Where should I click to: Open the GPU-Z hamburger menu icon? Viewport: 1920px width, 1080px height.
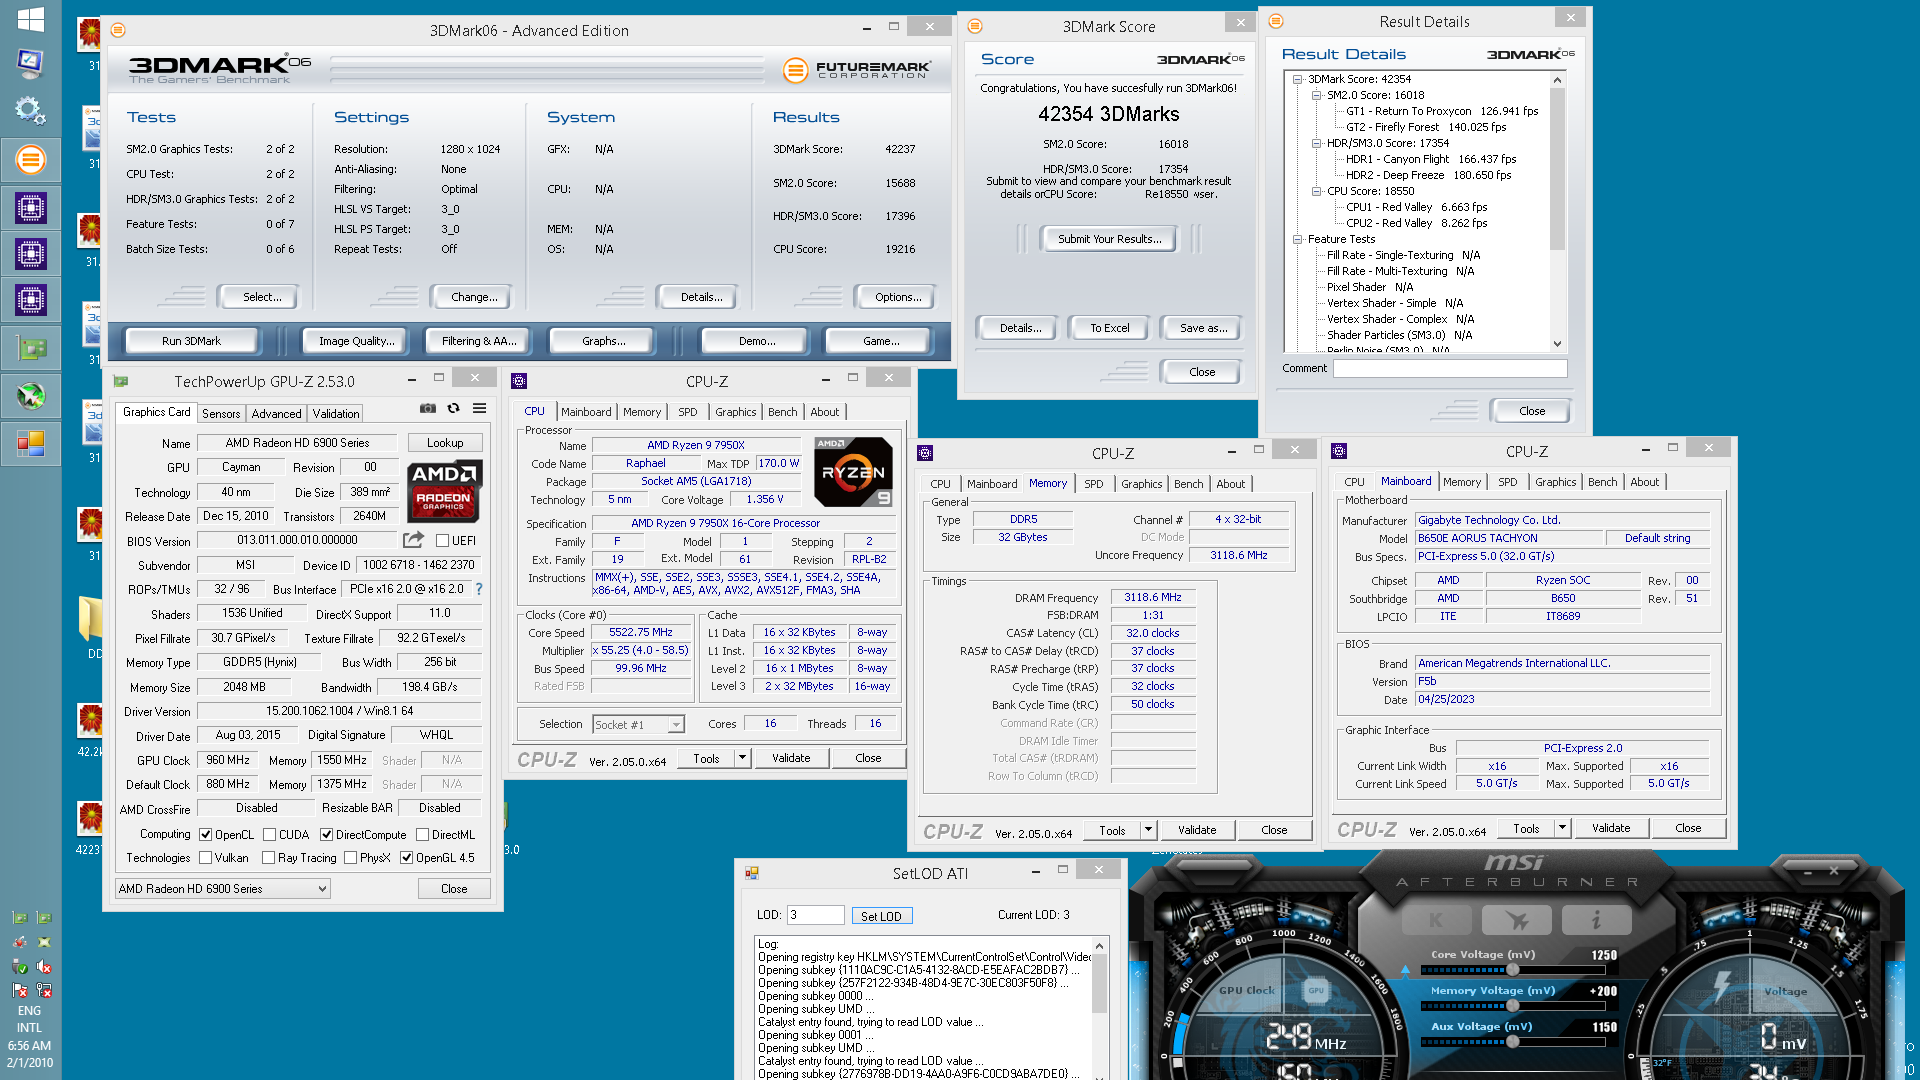(479, 408)
